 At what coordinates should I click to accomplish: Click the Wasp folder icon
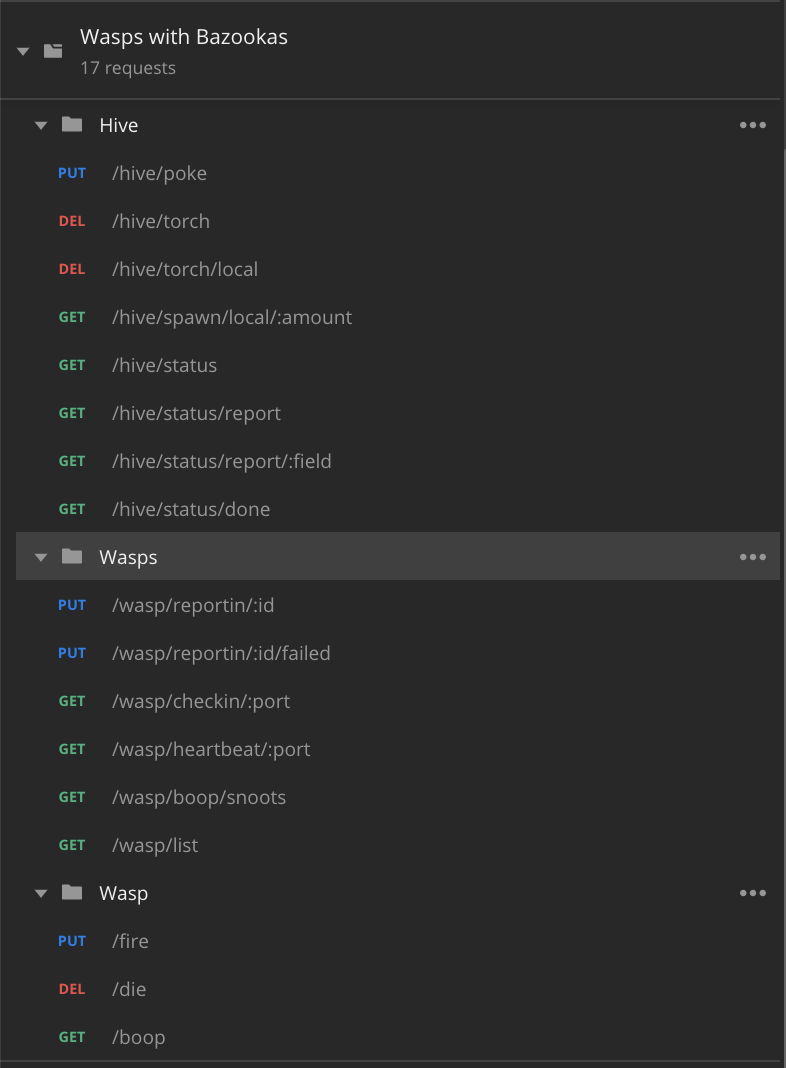pos(72,893)
